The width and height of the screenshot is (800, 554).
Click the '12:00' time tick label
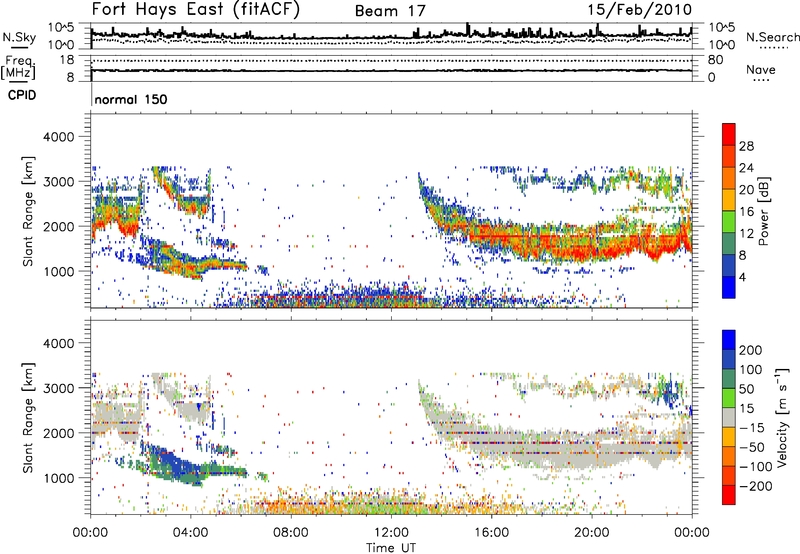391,533
